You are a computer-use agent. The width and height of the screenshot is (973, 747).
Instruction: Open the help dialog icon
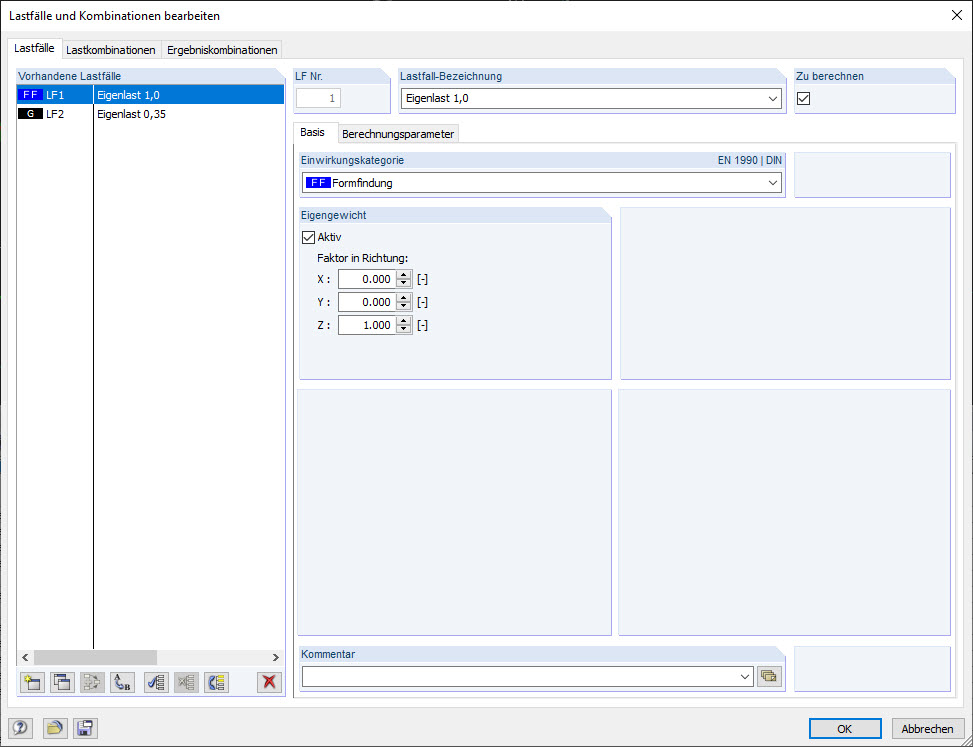pyautogui.click(x=20, y=728)
